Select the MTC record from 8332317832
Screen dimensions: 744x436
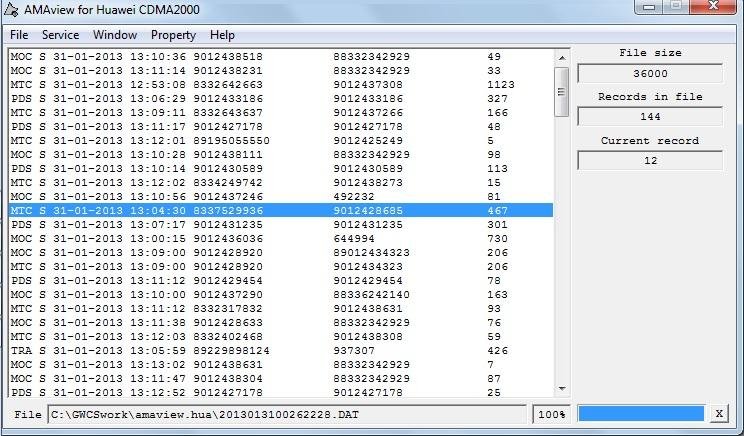(x=281, y=308)
